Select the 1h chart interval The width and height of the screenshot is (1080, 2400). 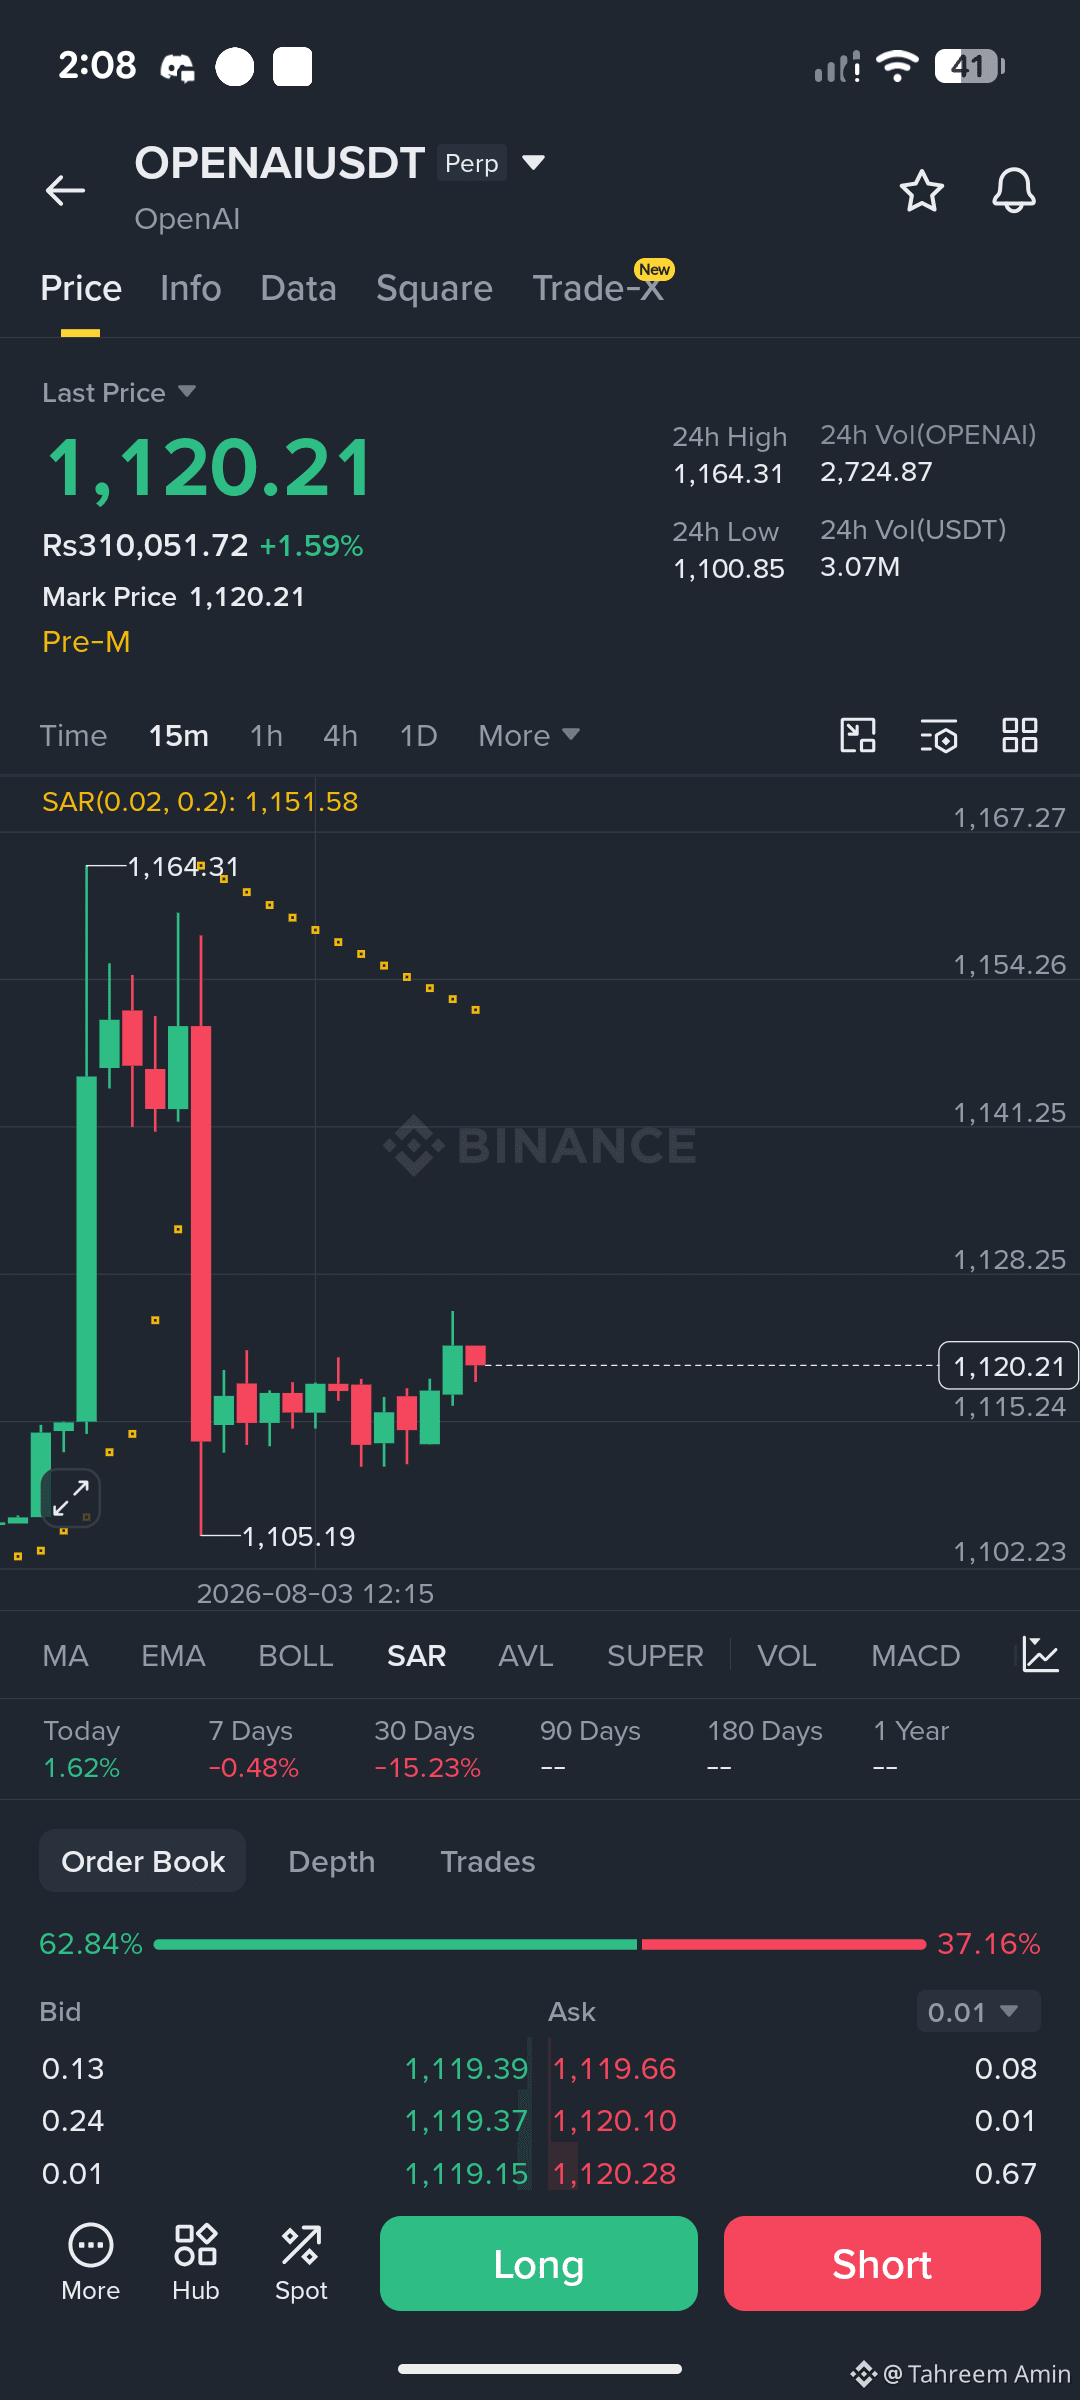coord(266,736)
